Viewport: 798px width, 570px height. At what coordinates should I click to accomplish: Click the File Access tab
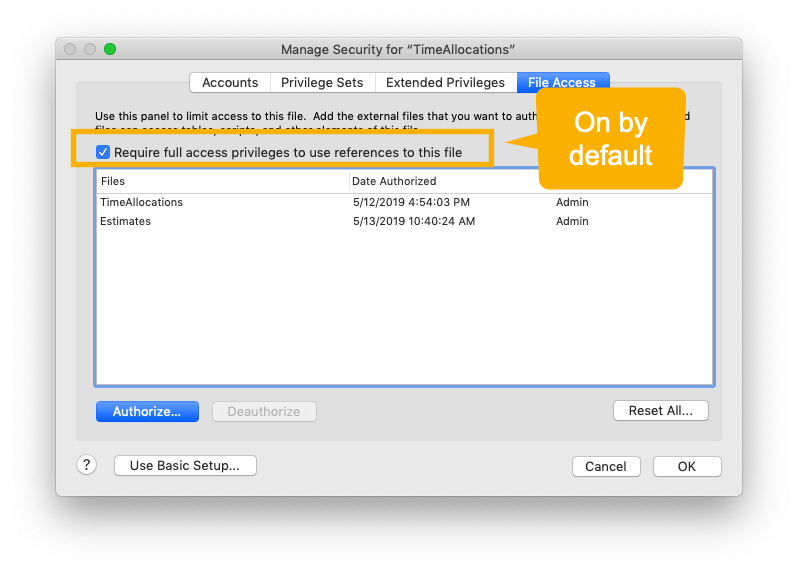coord(562,82)
